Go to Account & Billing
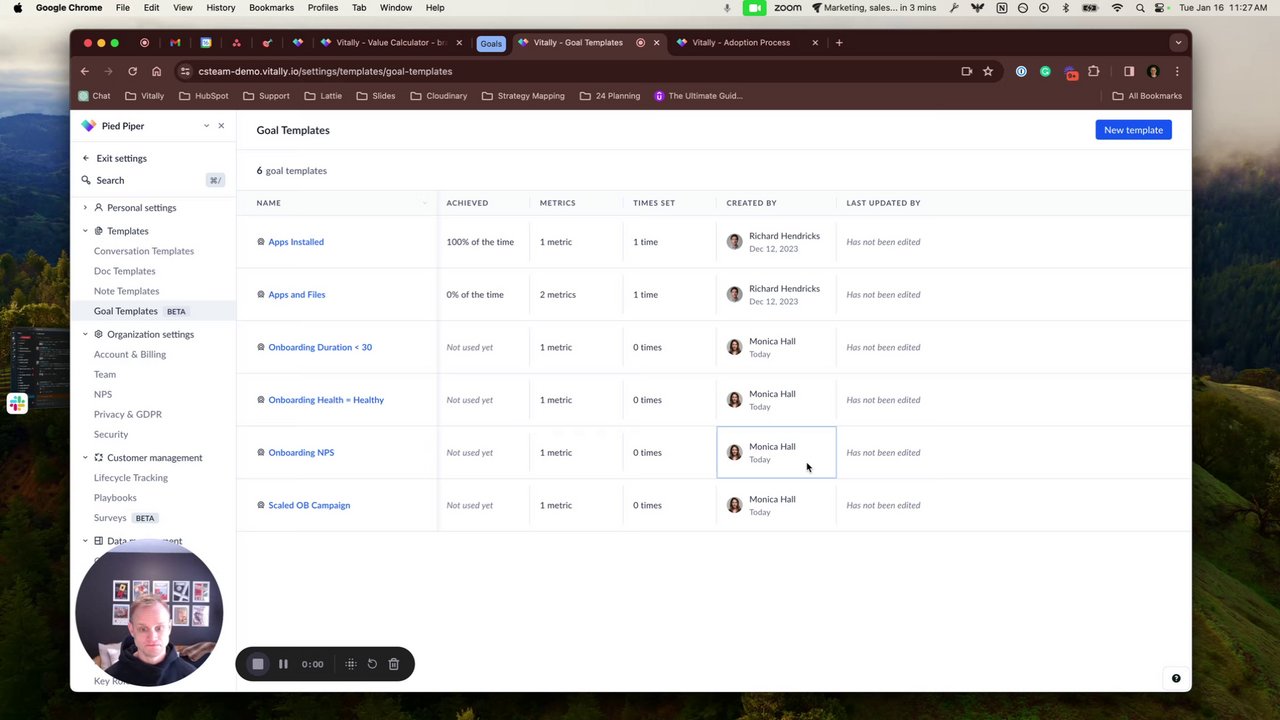Image resolution: width=1280 pixels, height=720 pixels. (130, 354)
